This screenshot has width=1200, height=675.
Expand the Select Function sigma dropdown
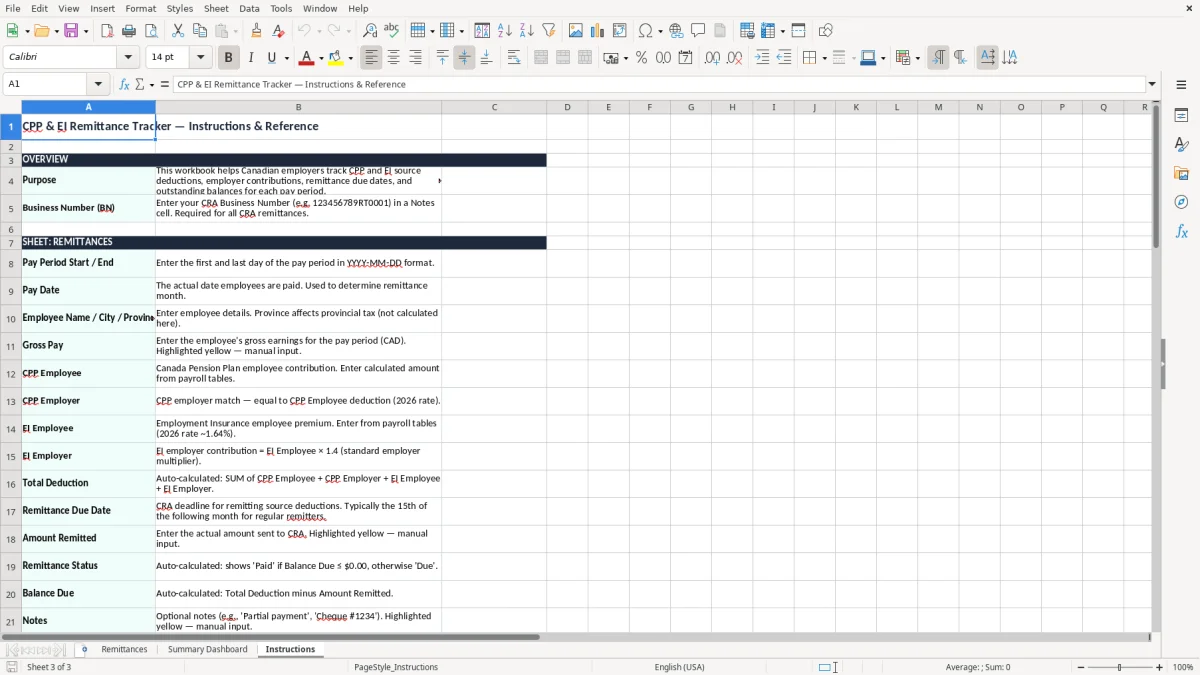click(x=151, y=84)
